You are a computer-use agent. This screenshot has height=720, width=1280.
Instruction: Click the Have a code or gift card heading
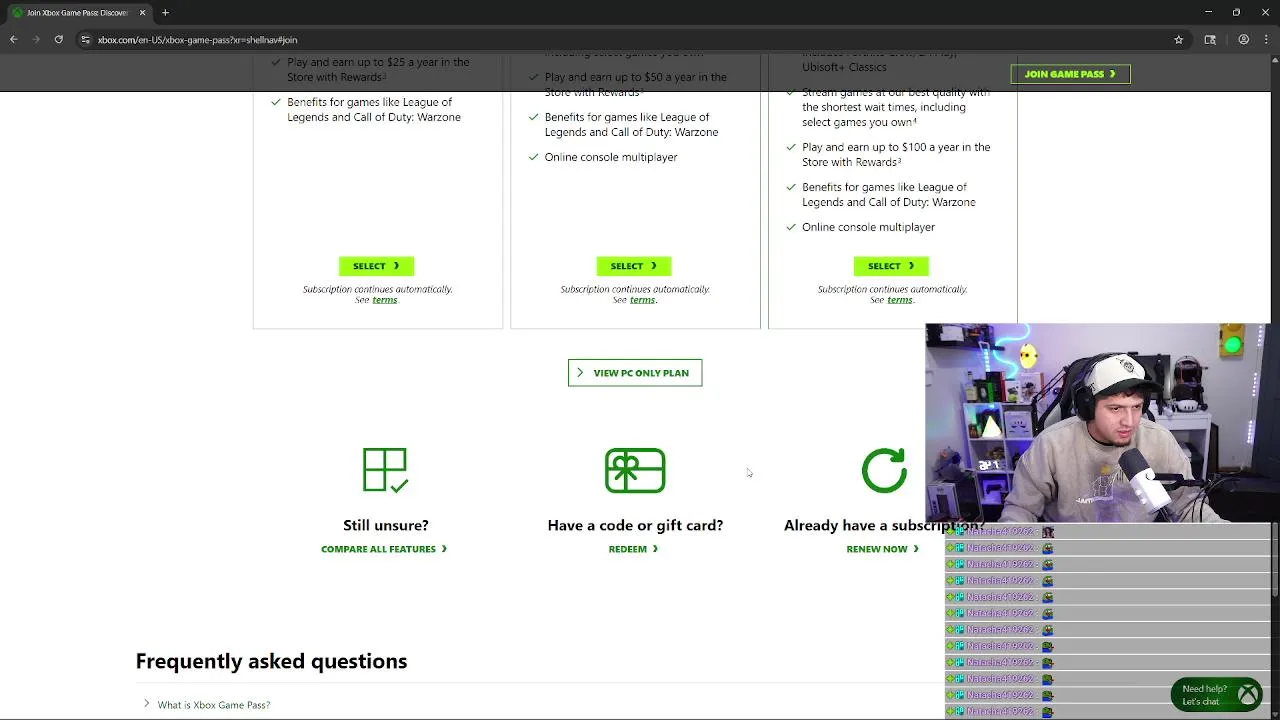pyautogui.click(x=635, y=525)
